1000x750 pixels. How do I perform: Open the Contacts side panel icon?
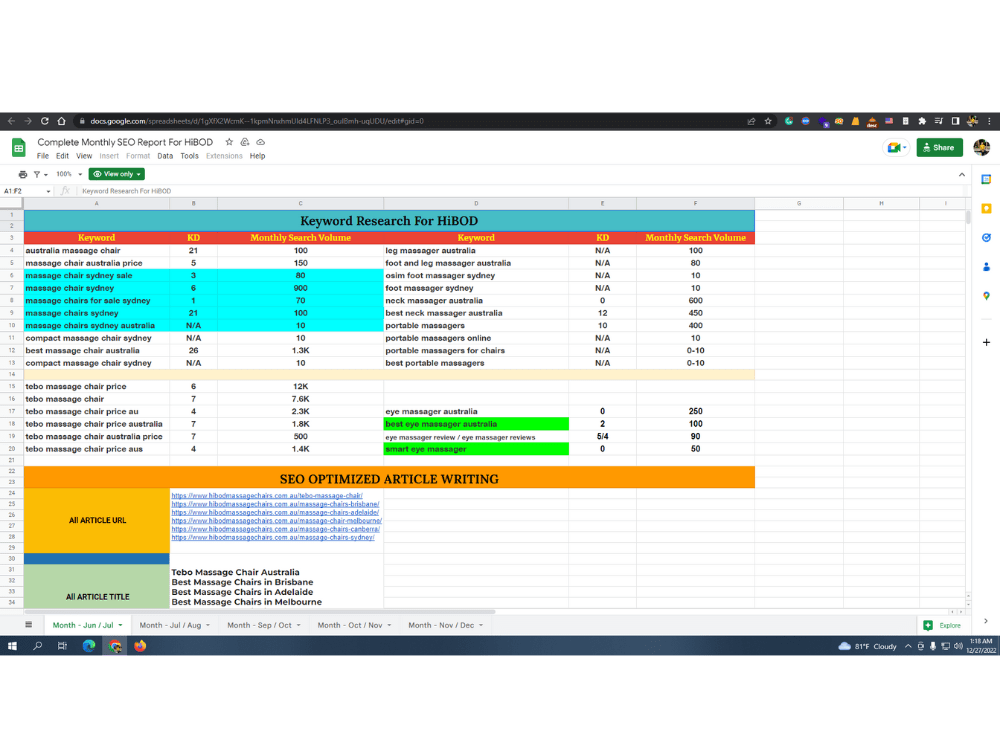986,267
